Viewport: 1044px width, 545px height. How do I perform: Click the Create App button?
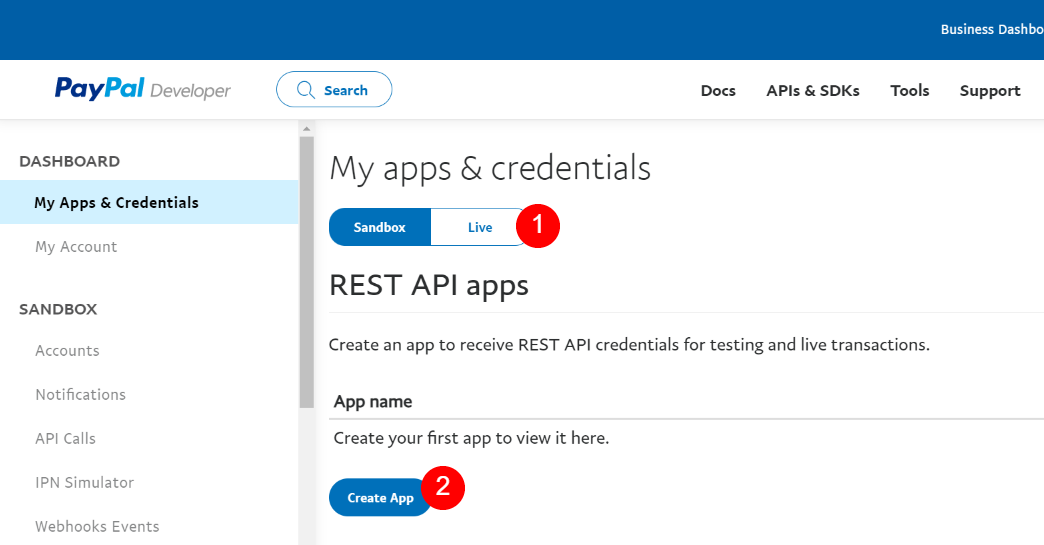380,498
